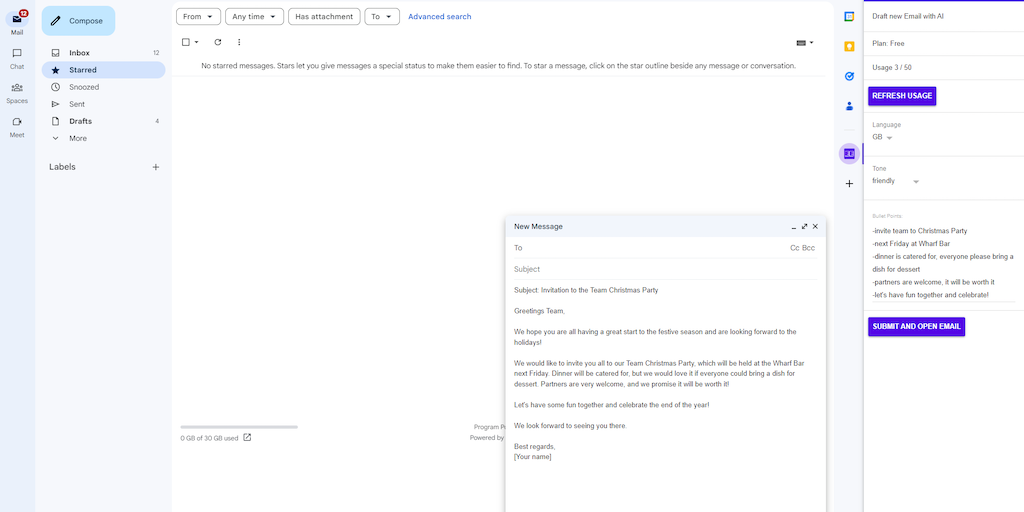The height and width of the screenshot is (512, 1024).
Task: Click the storage usage progress bar
Action: (239, 427)
